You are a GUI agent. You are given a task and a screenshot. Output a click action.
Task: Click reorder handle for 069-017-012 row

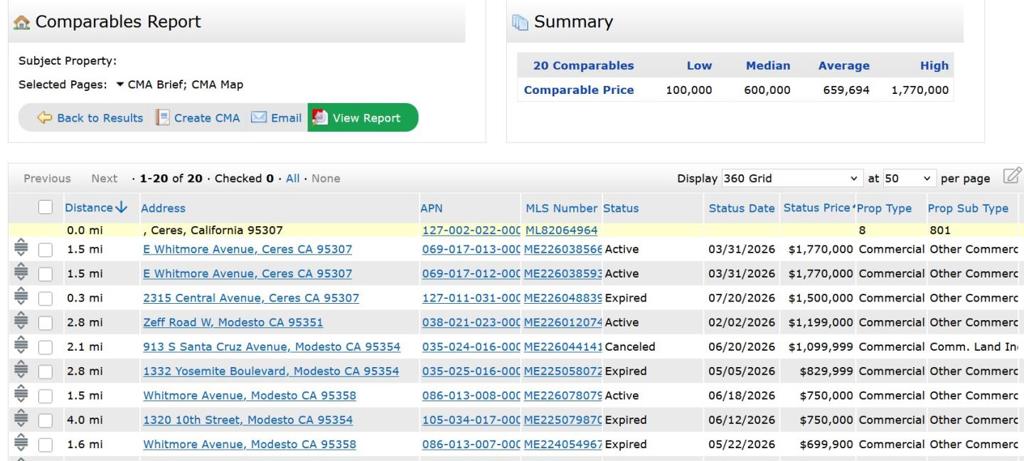pos(21,273)
